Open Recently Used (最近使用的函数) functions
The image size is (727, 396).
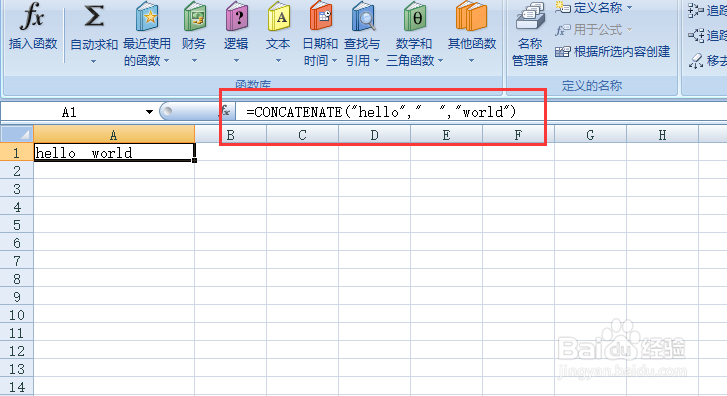coord(147,33)
